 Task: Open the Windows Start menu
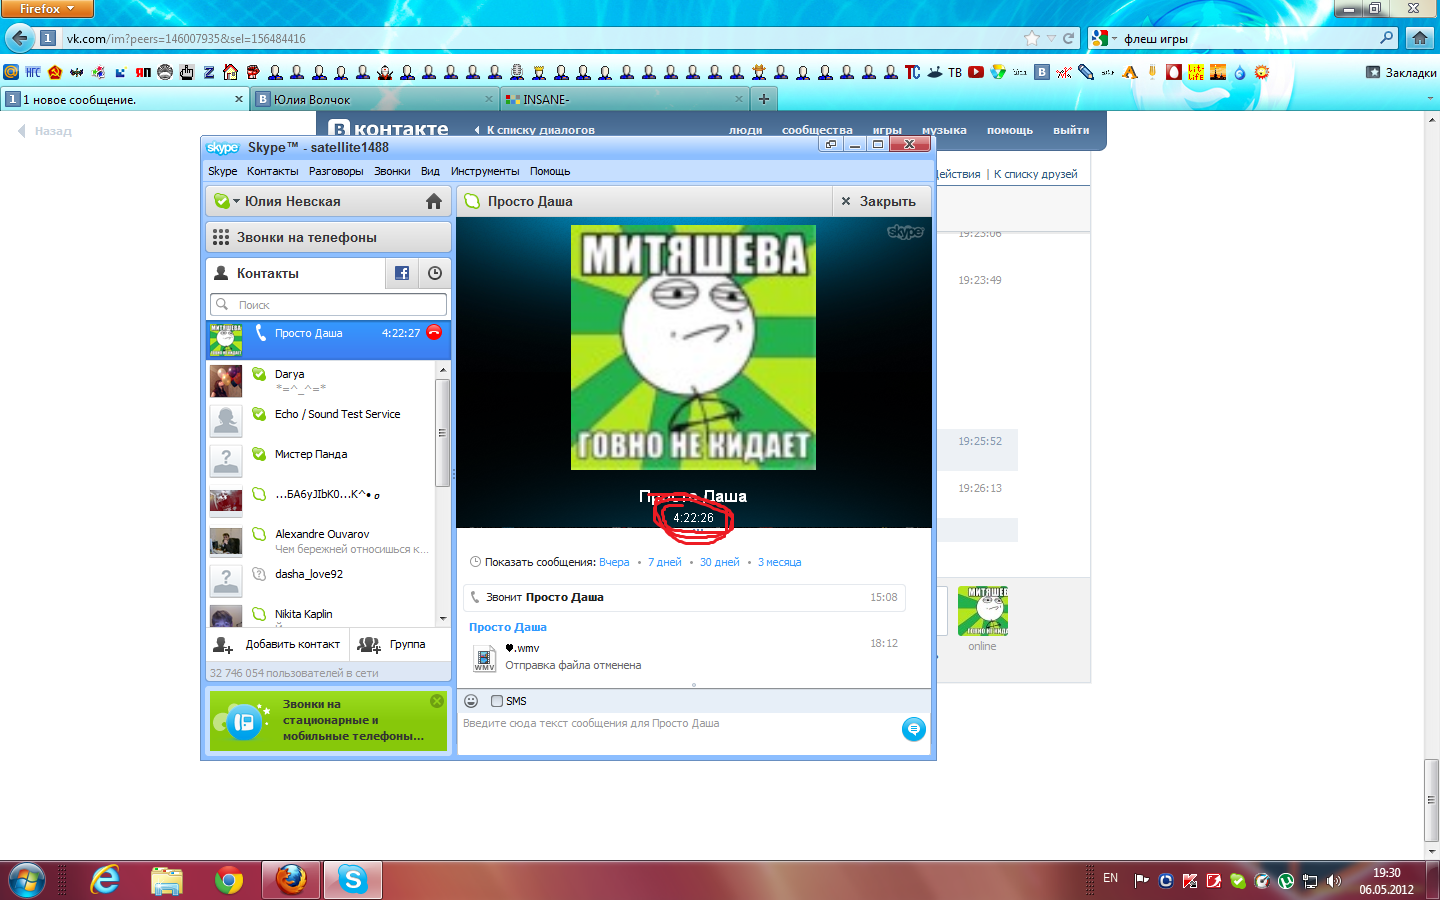click(26, 880)
